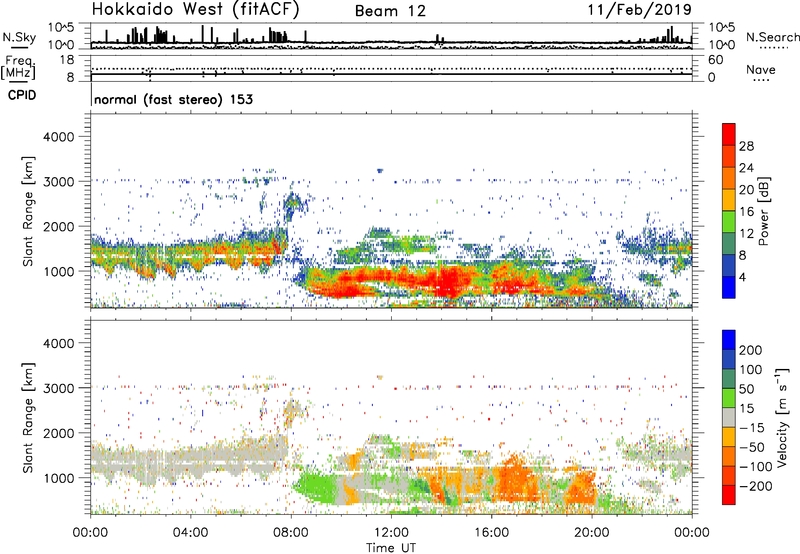This screenshot has height=554, width=800.
Task: Click the 20:00 time axis label
Action: coord(591,533)
